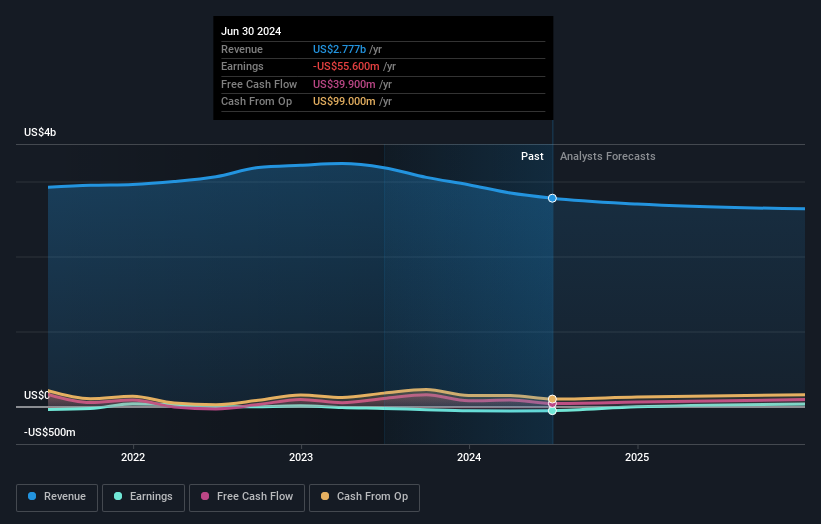Click the teal Earnings legend dot
Viewport: 821px width, 524px height.
click(118, 496)
